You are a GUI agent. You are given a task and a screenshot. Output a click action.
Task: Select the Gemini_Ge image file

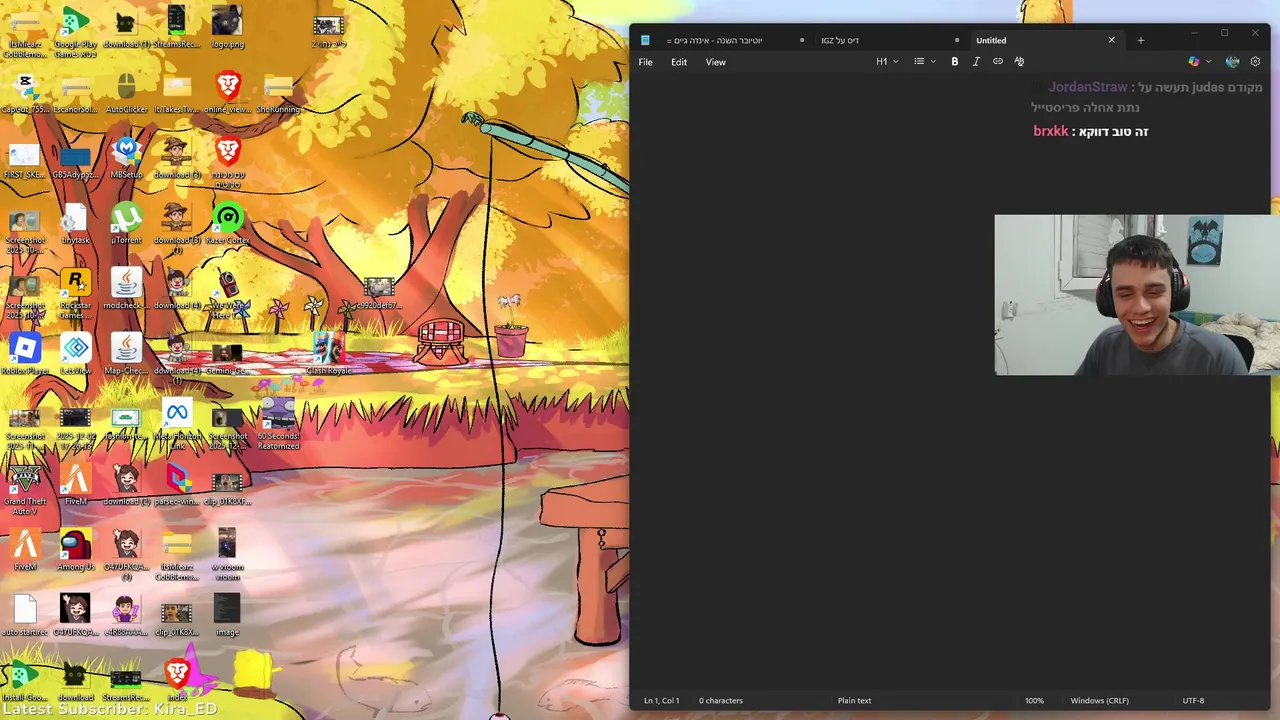coord(227,358)
